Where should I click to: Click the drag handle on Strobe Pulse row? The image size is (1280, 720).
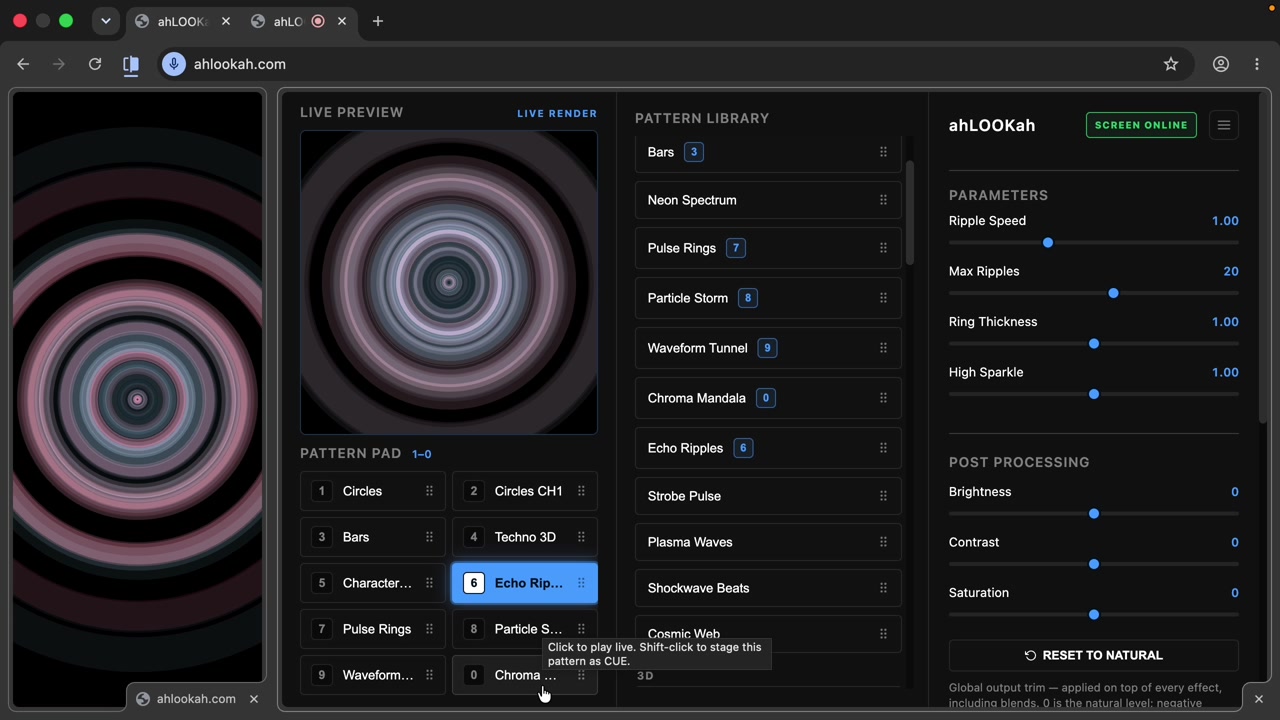coord(883,496)
